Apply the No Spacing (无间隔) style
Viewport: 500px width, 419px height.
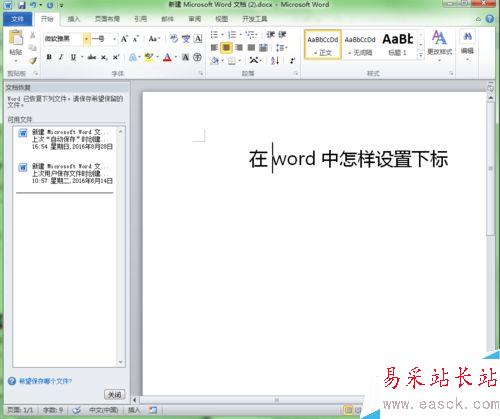pos(360,45)
